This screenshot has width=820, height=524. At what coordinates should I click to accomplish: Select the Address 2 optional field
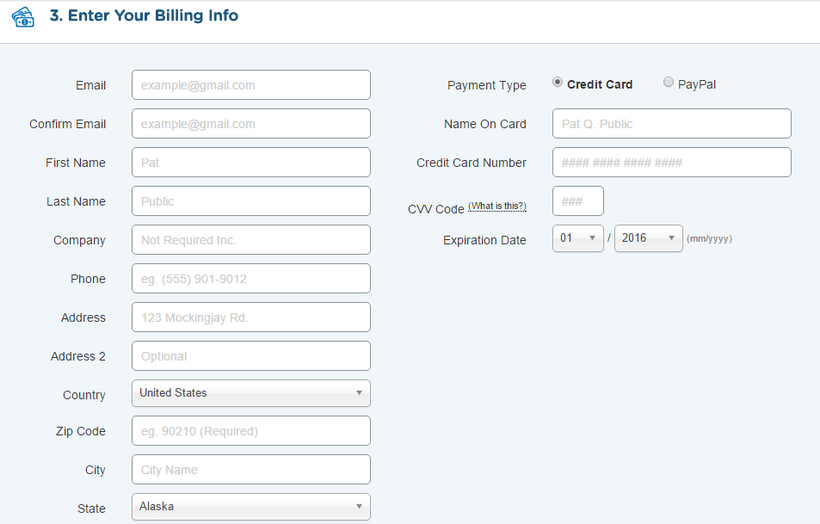pyautogui.click(x=251, y=356)
